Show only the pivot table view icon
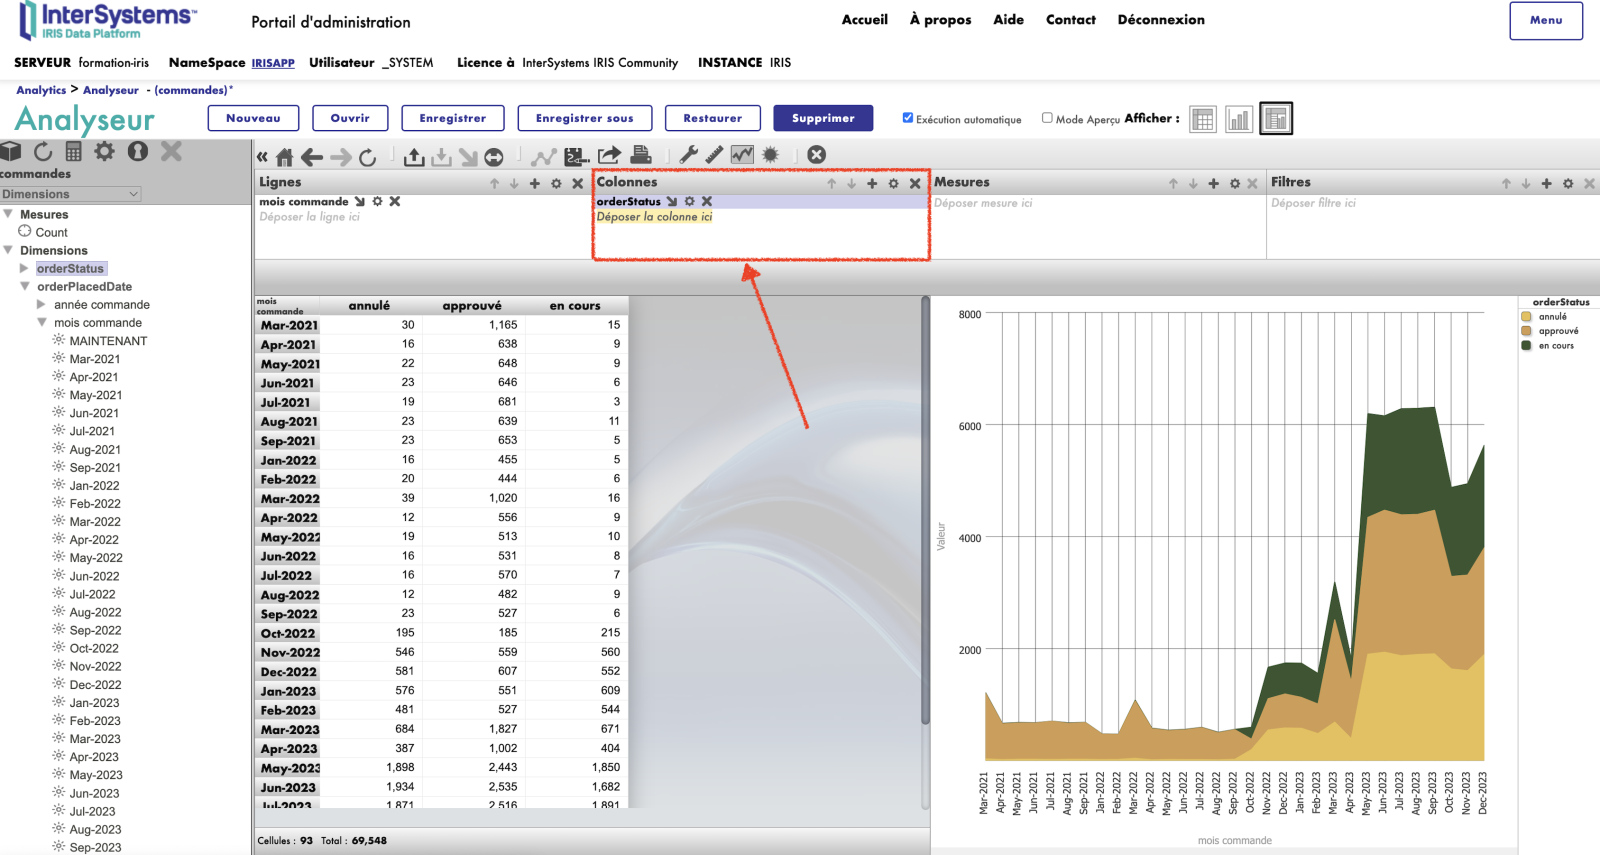Screen dimensions: 1600x855 pyautogui.click(x=1203, y=119)
